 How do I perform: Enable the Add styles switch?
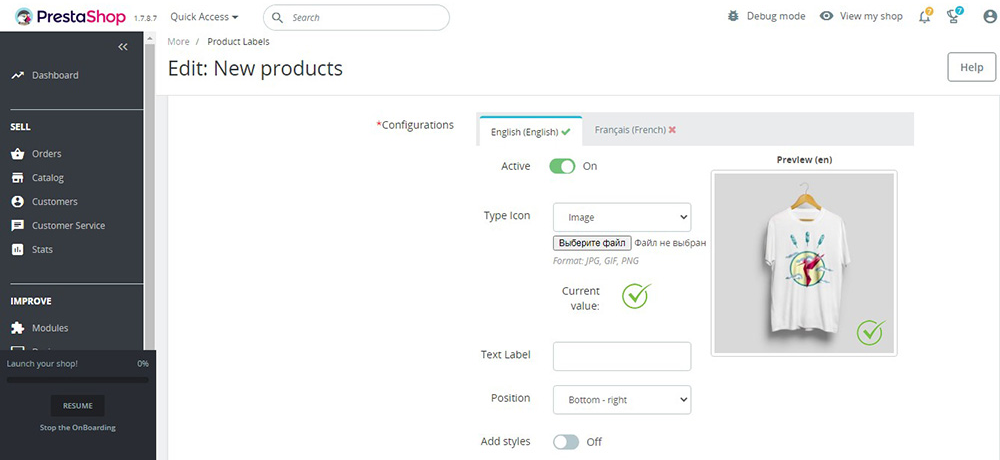click(566, 441)
